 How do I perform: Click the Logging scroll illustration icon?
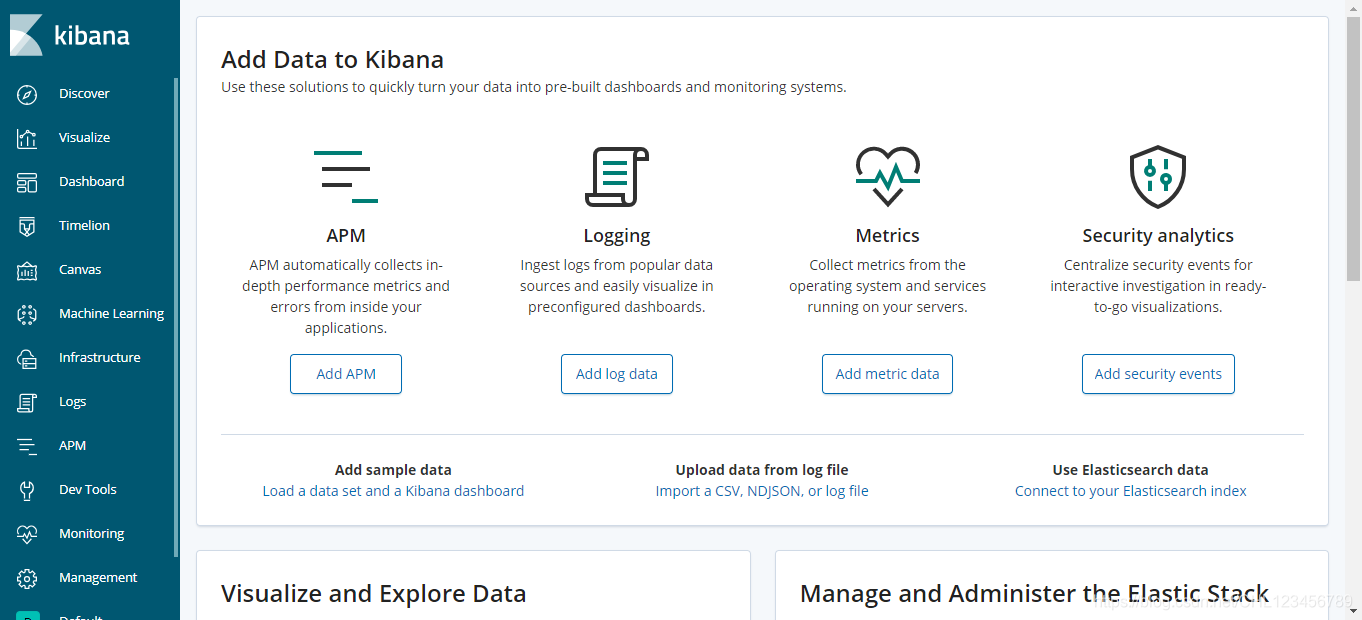tap(617, 177)
